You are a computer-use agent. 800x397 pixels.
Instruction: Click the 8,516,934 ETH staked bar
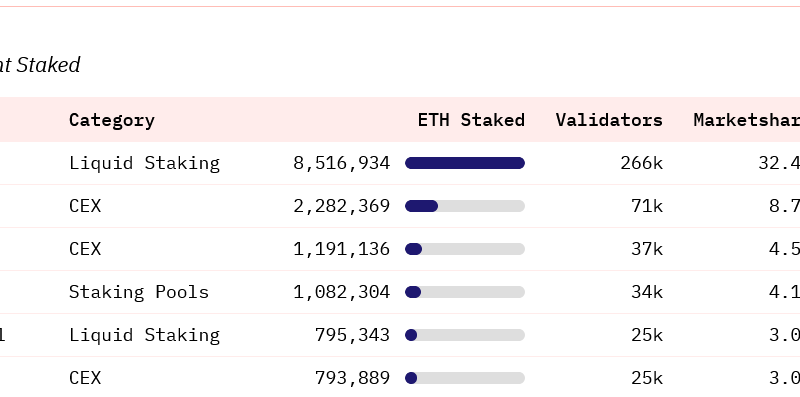(x=465, y=163)
